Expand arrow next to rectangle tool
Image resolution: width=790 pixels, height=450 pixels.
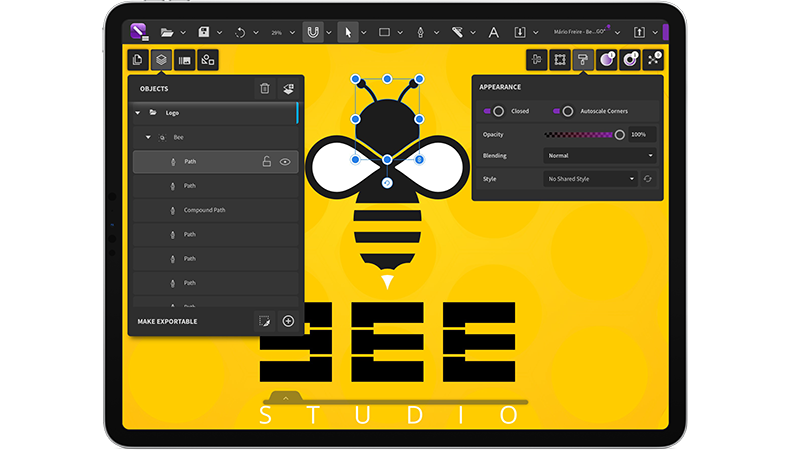point(400,33)
